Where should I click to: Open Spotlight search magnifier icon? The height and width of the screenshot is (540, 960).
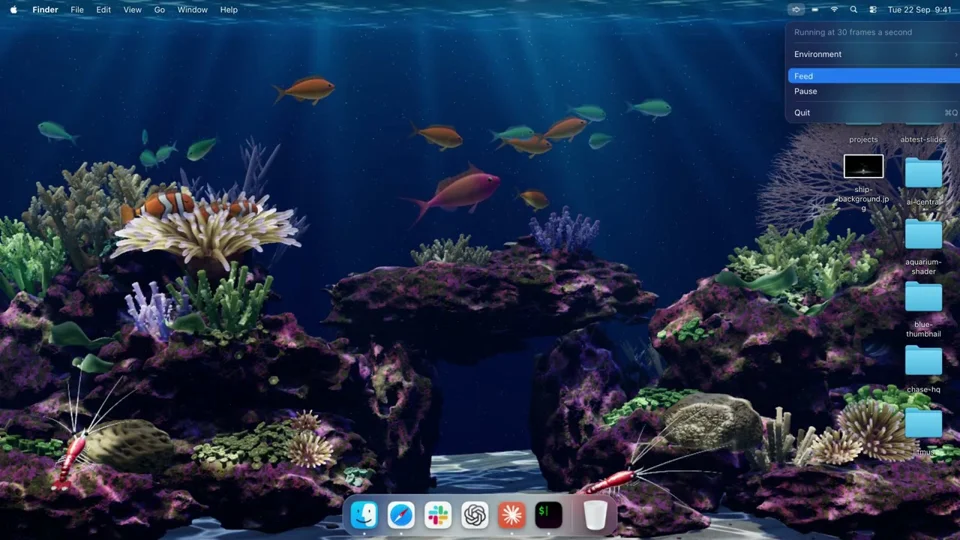click(853, 10)
